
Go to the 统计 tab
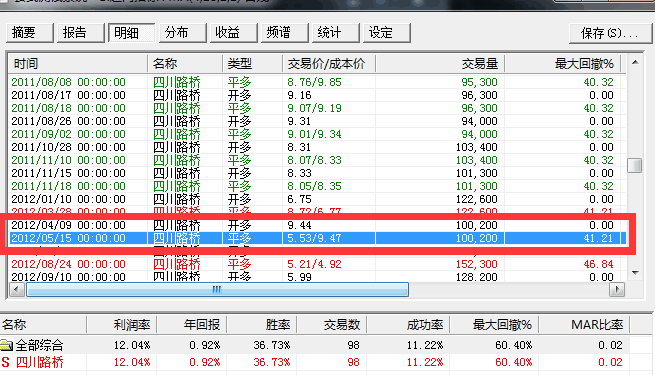click(x=335, y=33)
